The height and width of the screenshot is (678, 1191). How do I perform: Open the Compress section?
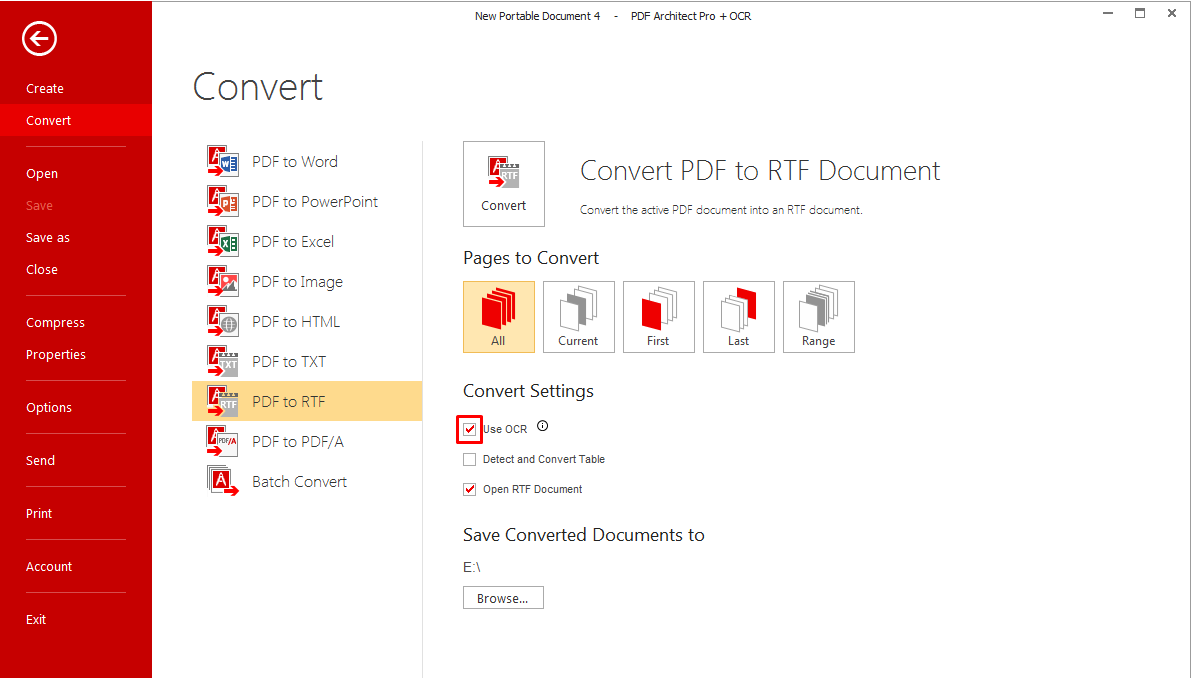[x=55, y=323]
